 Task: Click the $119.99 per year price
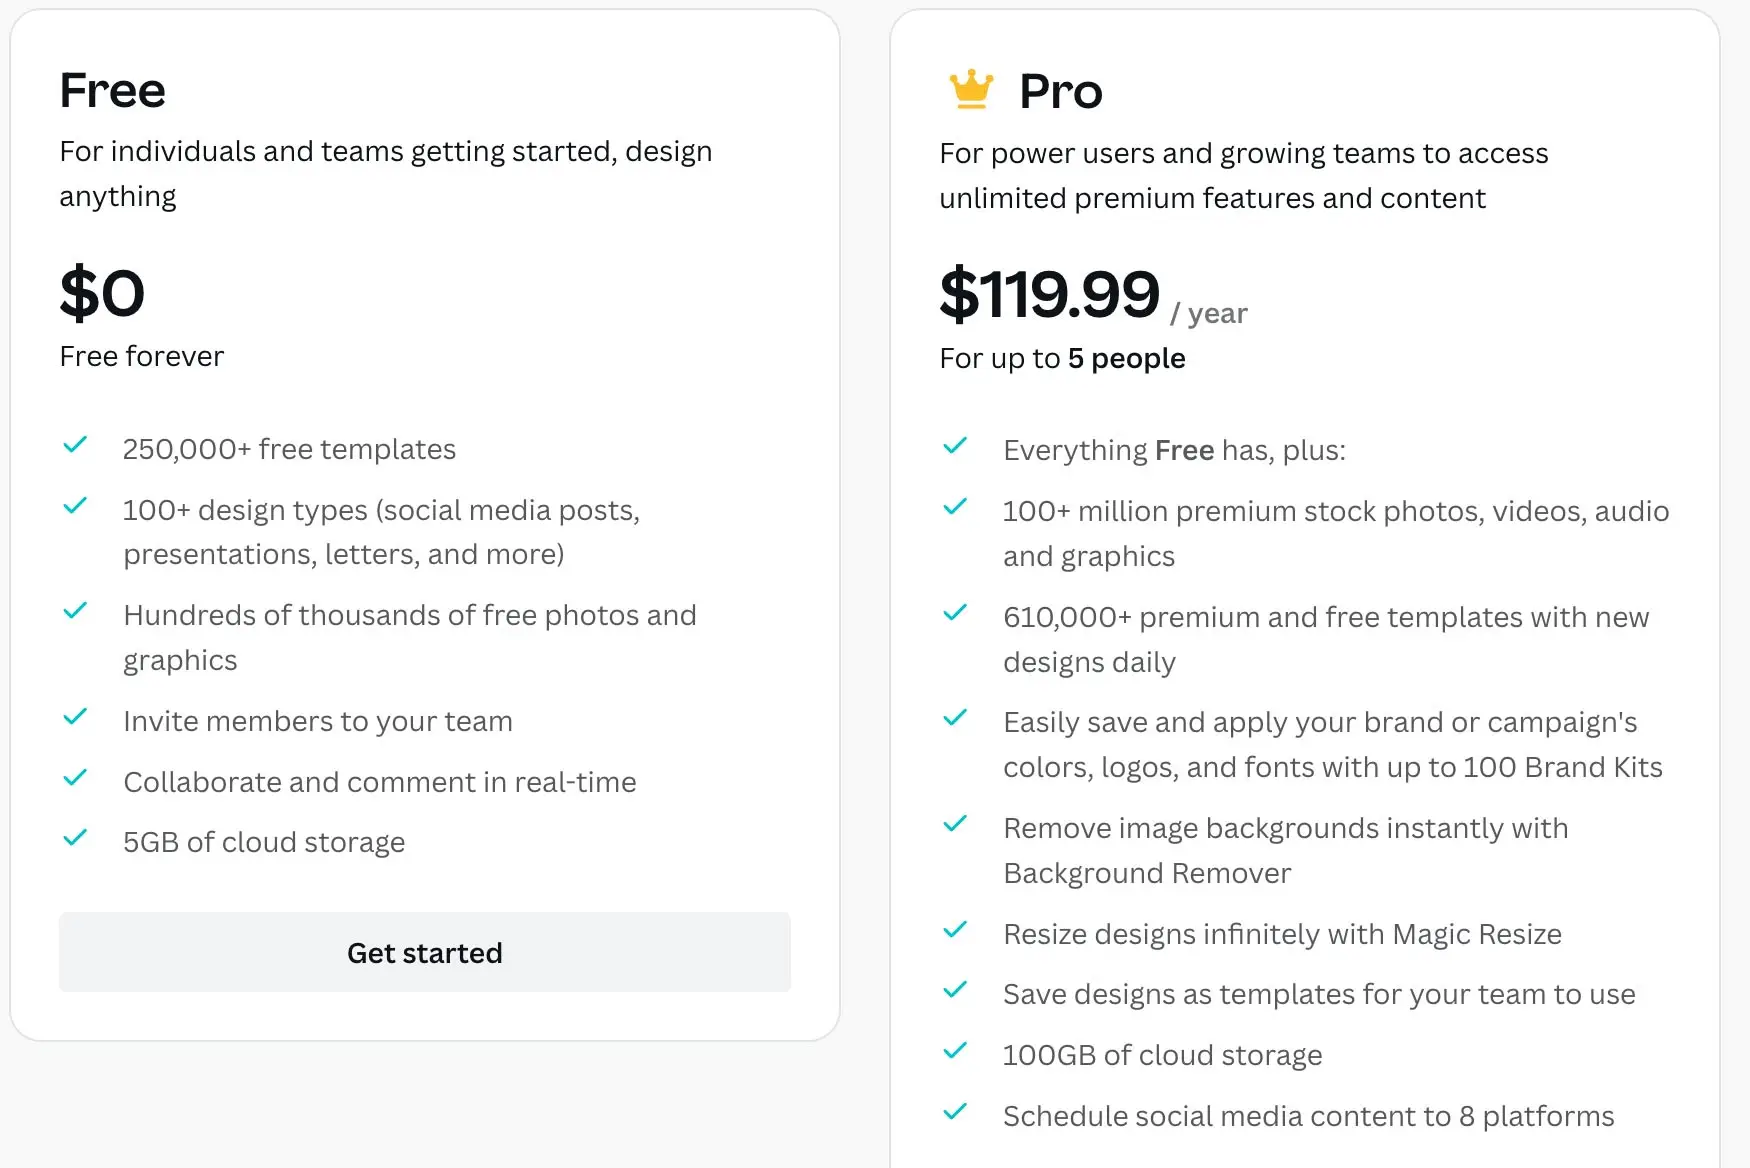(x=1049, y=295)
